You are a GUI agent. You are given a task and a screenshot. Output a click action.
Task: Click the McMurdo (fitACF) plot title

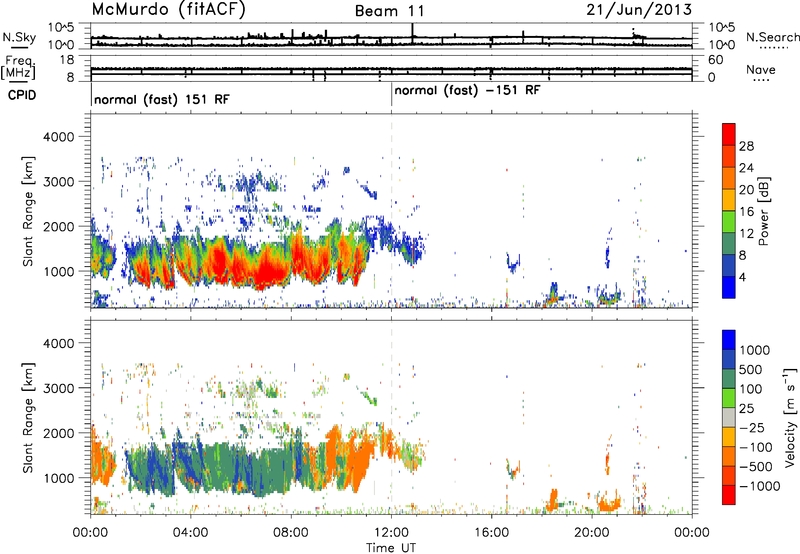coord(168,10)
